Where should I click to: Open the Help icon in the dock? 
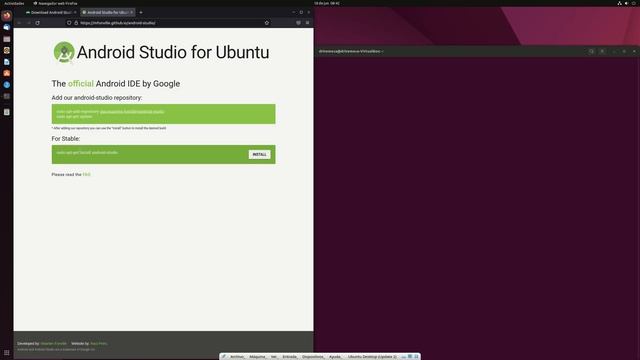click(7, 84)
